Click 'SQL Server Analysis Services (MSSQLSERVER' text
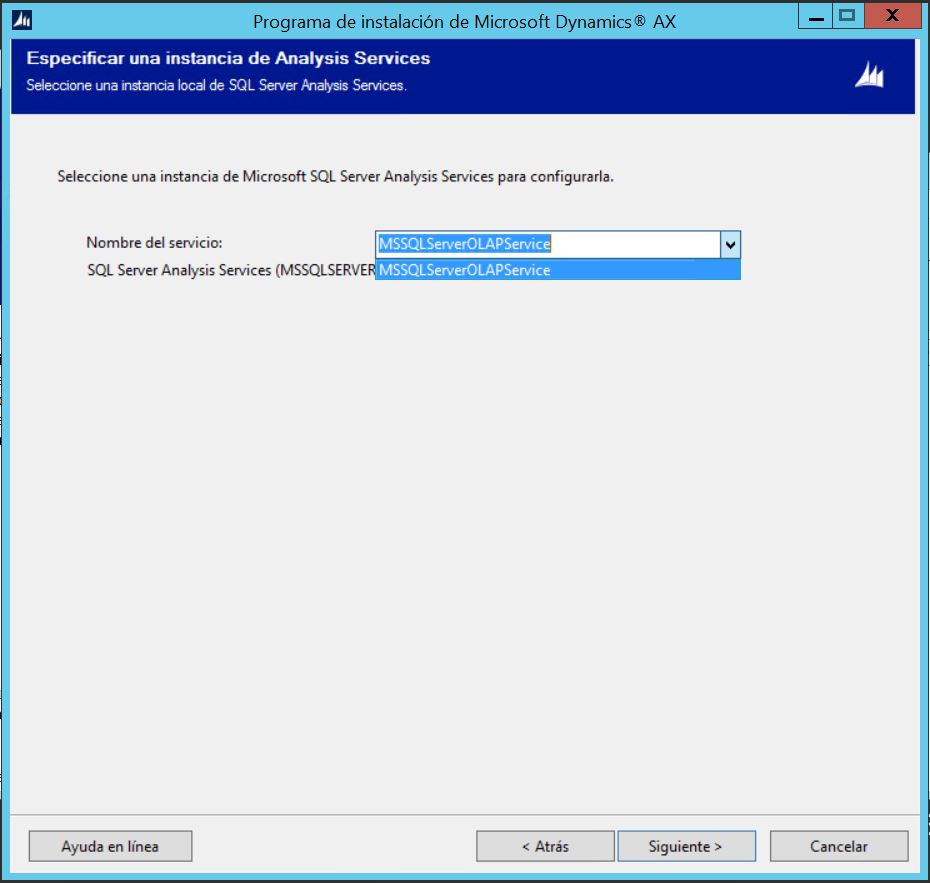 pos(231,270)
